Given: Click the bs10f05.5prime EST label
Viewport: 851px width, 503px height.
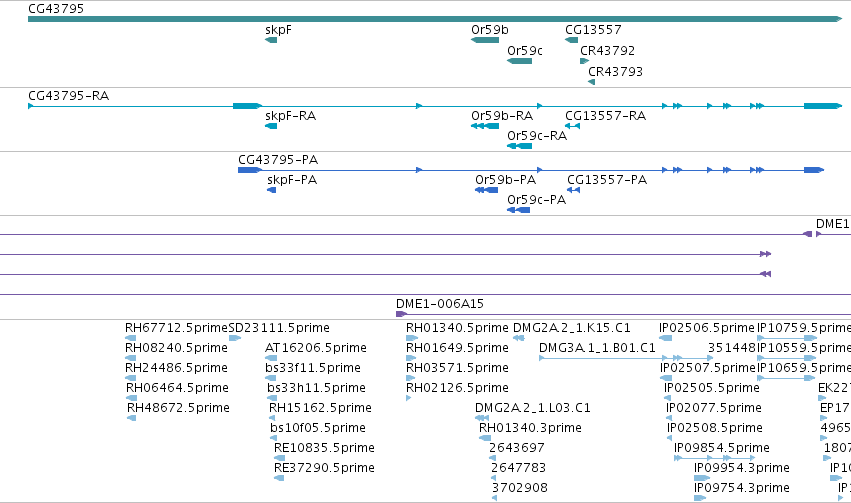Looking at the screenshot, I should [318, 428].
